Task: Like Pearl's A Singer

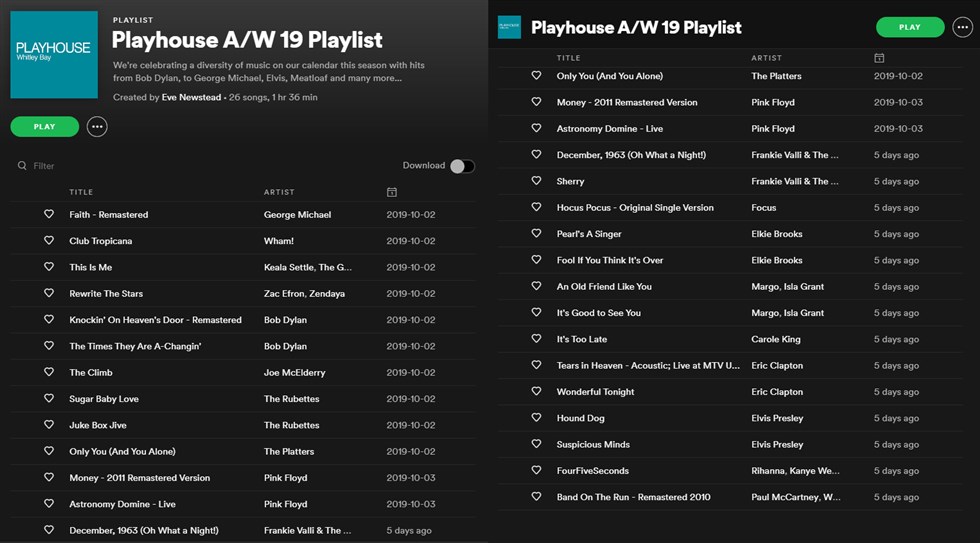Action: click(536, 233)
